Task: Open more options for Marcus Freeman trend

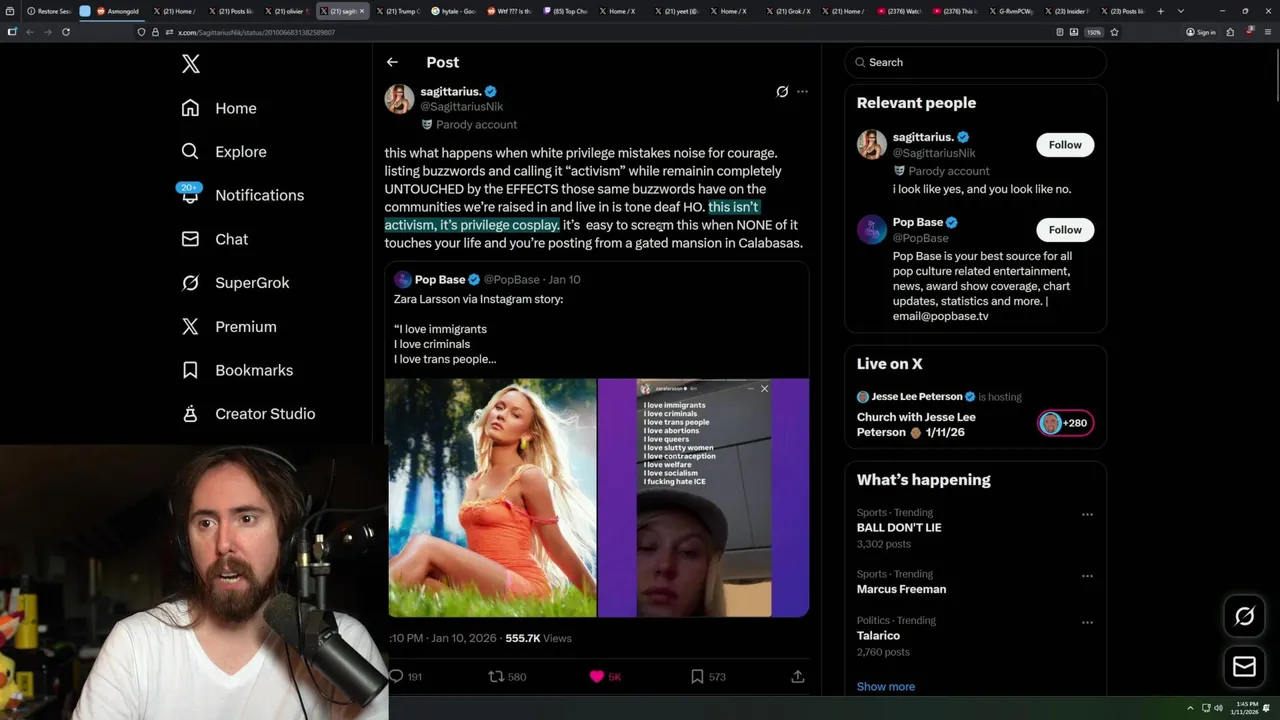Action: (x=1087, y=576)
